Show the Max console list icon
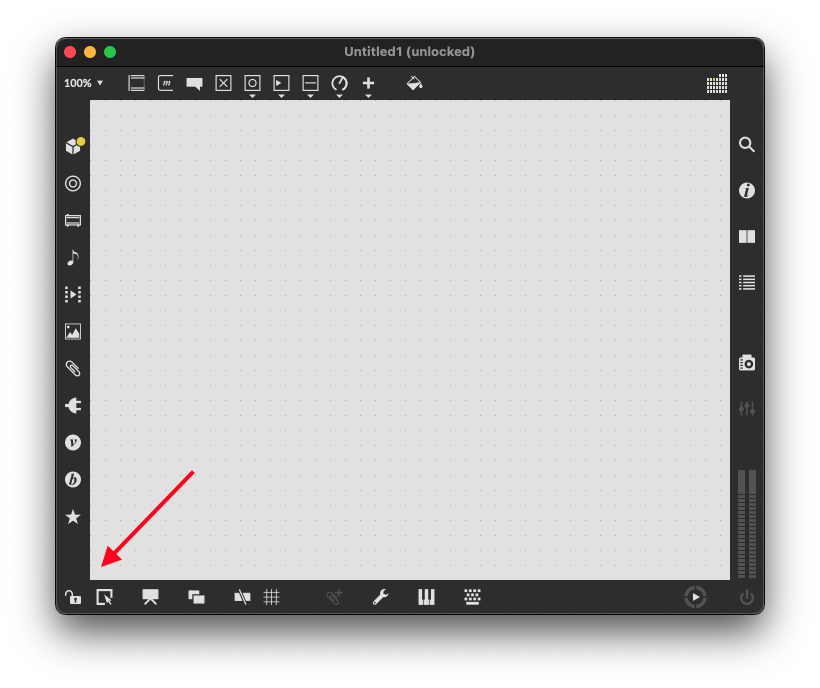This screenshot has width=820, height=688. point(747,282)
